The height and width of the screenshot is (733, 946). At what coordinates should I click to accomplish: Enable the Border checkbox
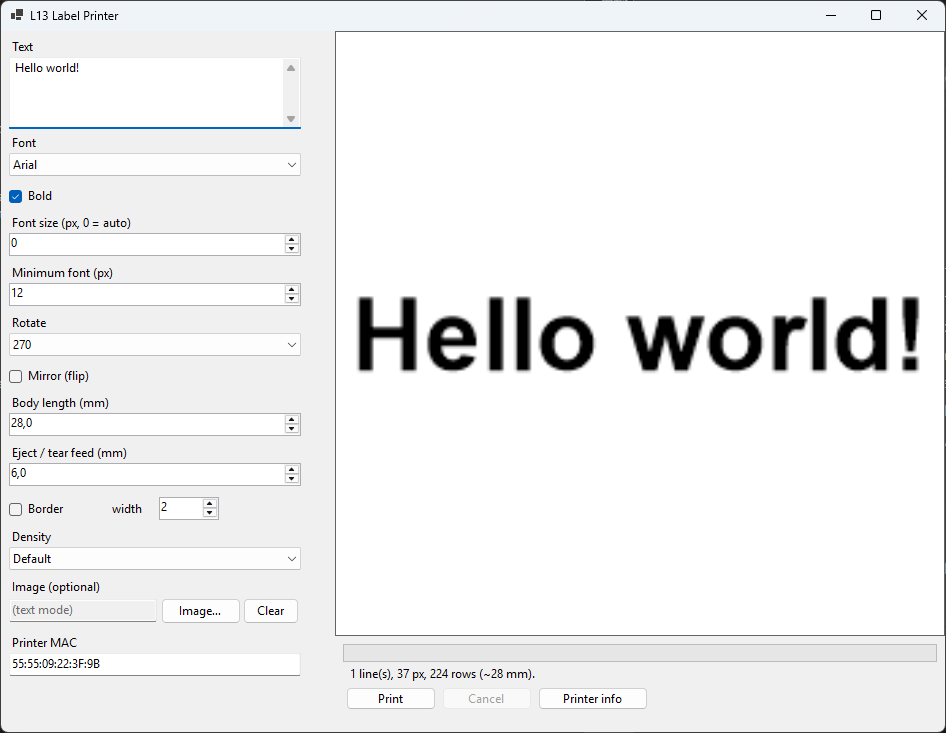point(16,509)
